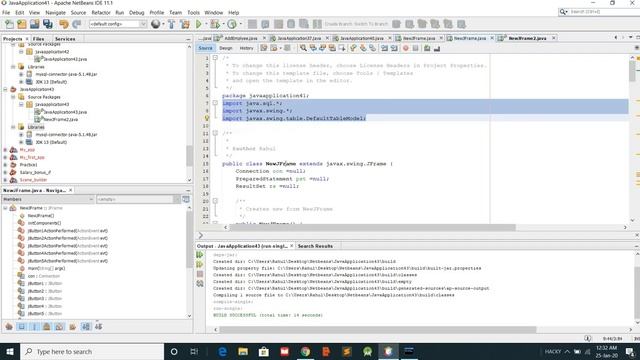Click the Cortana circle on taskbar

(174, 351)
